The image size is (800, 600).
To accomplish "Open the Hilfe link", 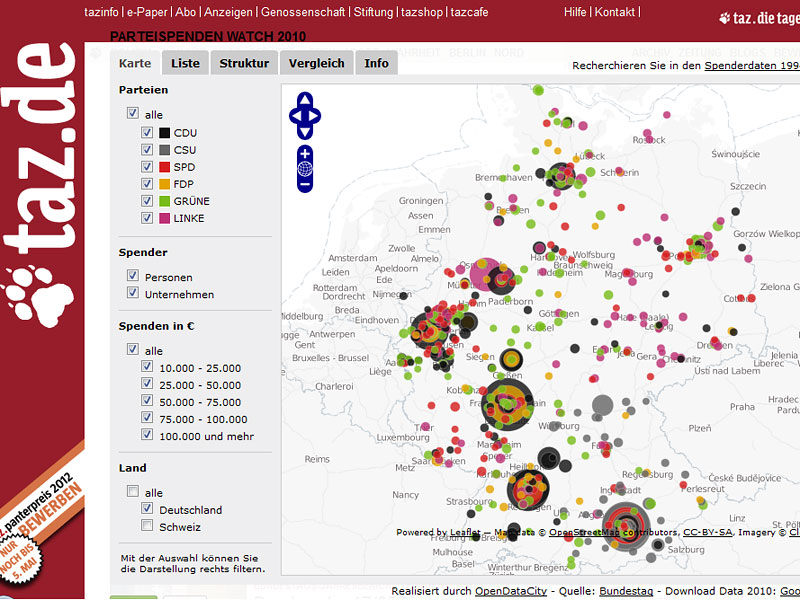I will tap(575, 12).
